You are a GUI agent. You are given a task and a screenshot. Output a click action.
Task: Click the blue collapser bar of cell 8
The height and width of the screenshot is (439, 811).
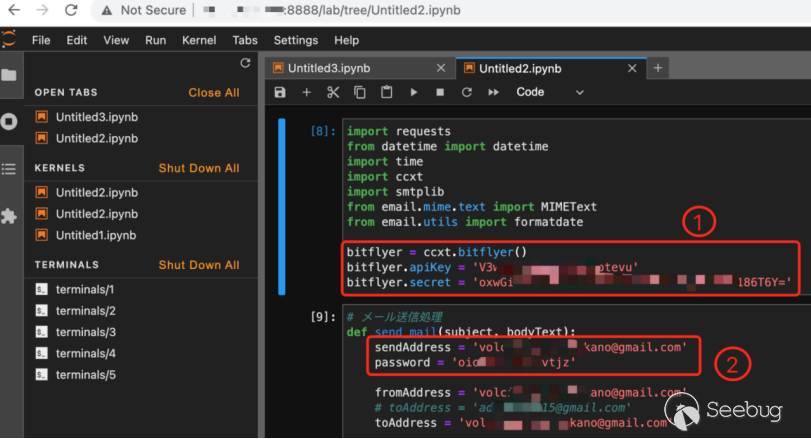click(281, 207)
